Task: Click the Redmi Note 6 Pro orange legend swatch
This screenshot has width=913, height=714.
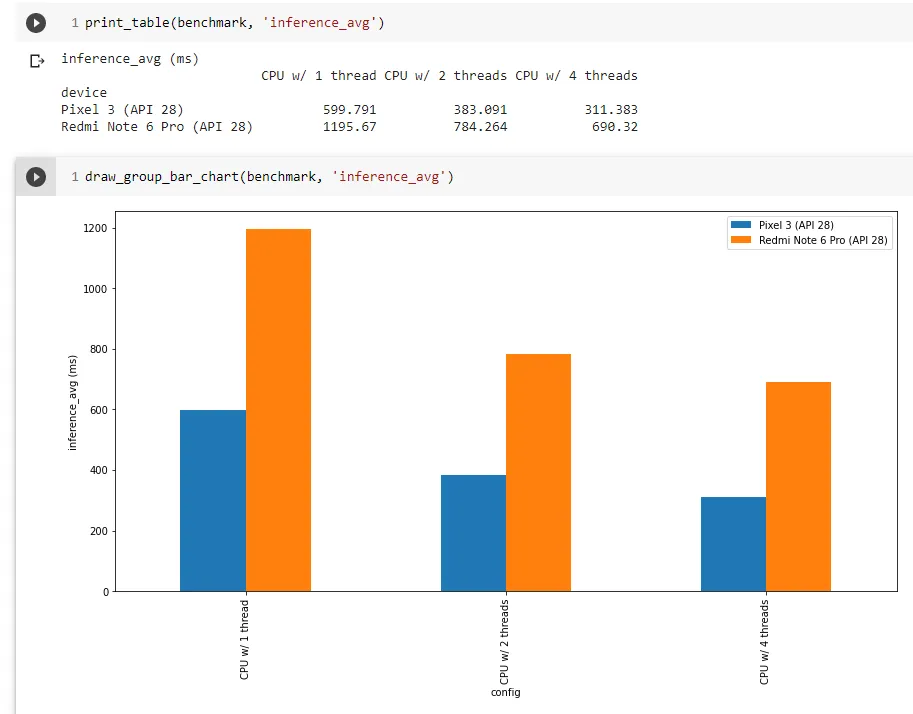Action: tap(741, 239)
